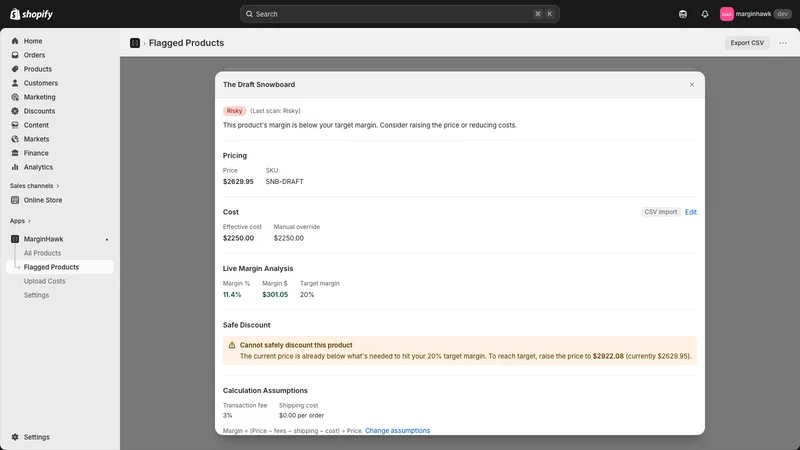Image resolution: width=800 pixels, height=450 pixels.
Task: Open the notifications bell
Action: pyautogui.click(x=705, y=14)
